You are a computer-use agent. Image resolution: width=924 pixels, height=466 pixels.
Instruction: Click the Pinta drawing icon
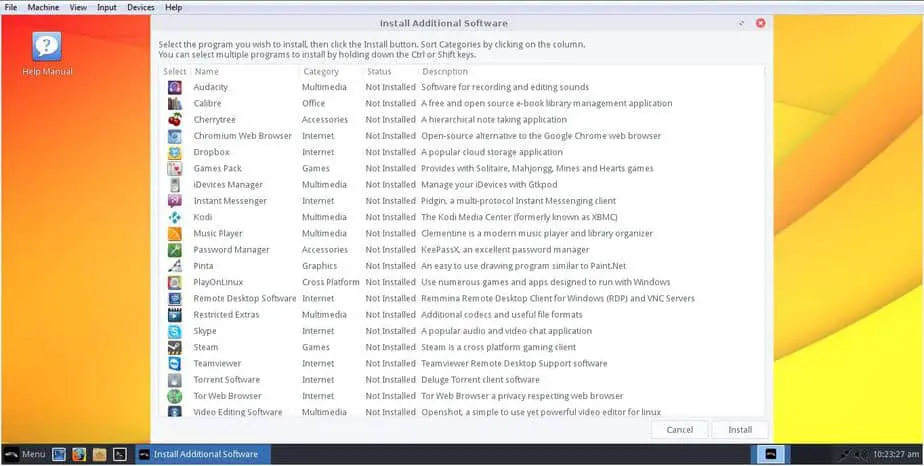coord(174,266)
